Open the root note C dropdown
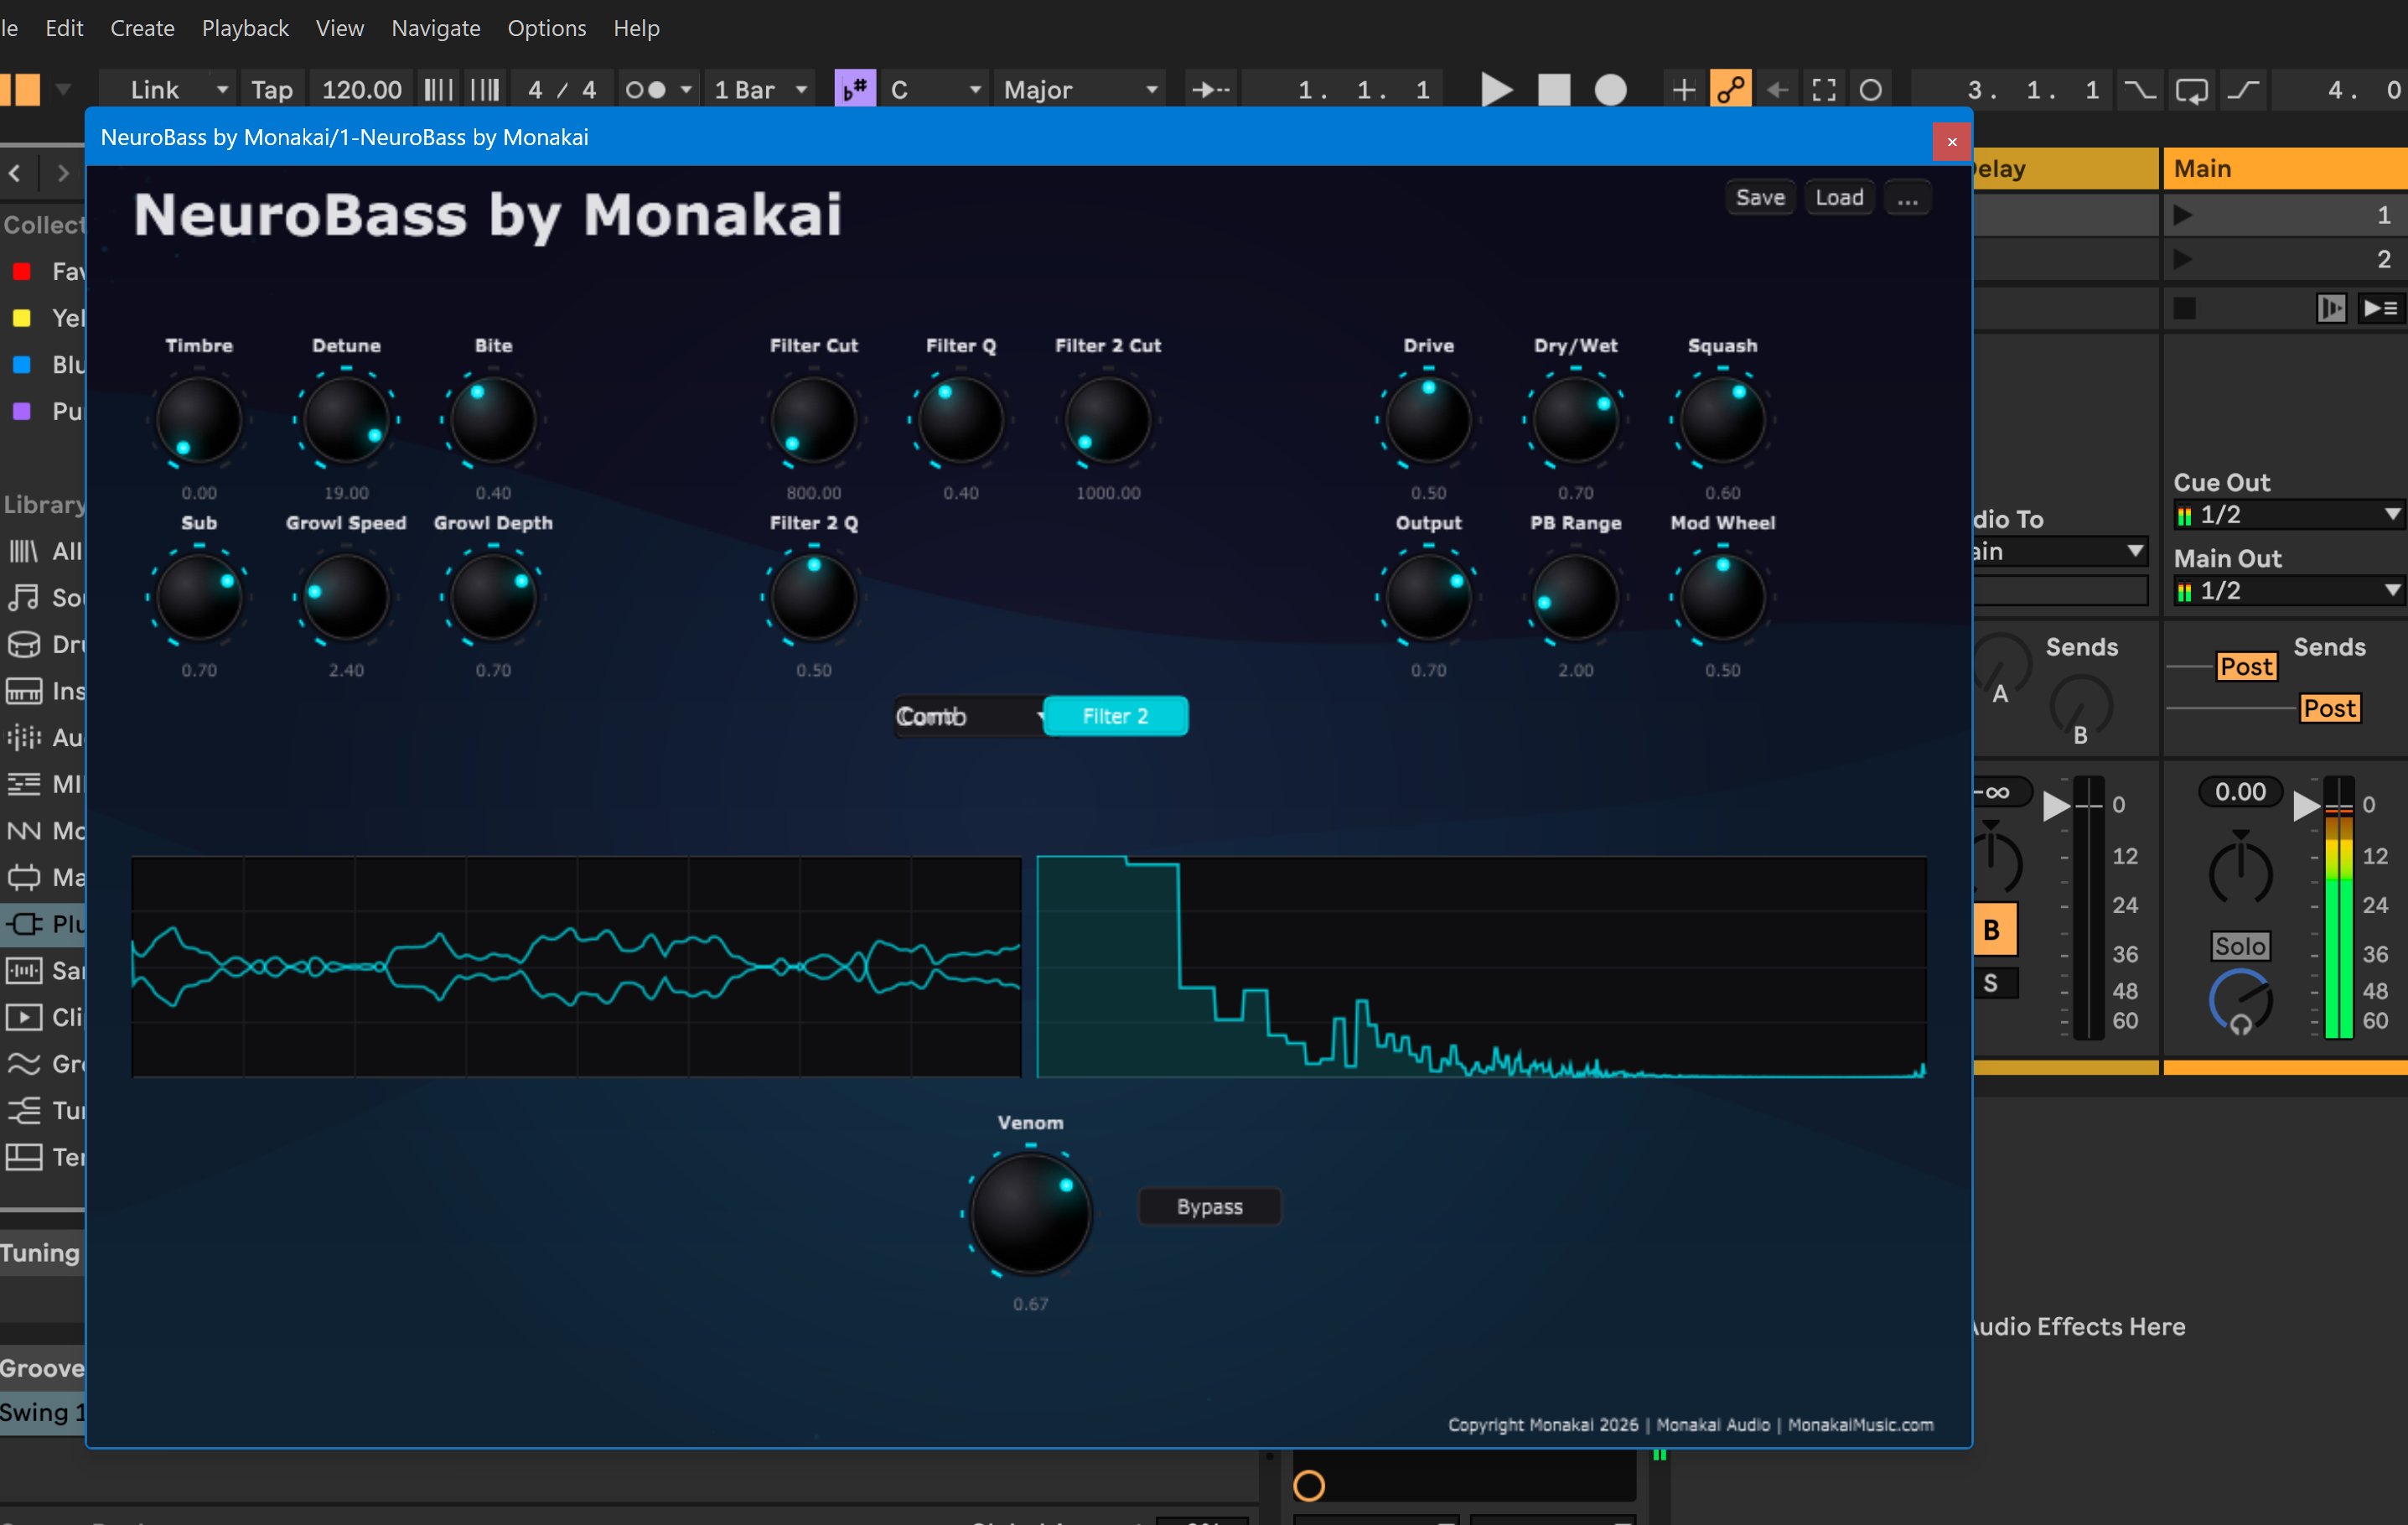 pos(935,90)
